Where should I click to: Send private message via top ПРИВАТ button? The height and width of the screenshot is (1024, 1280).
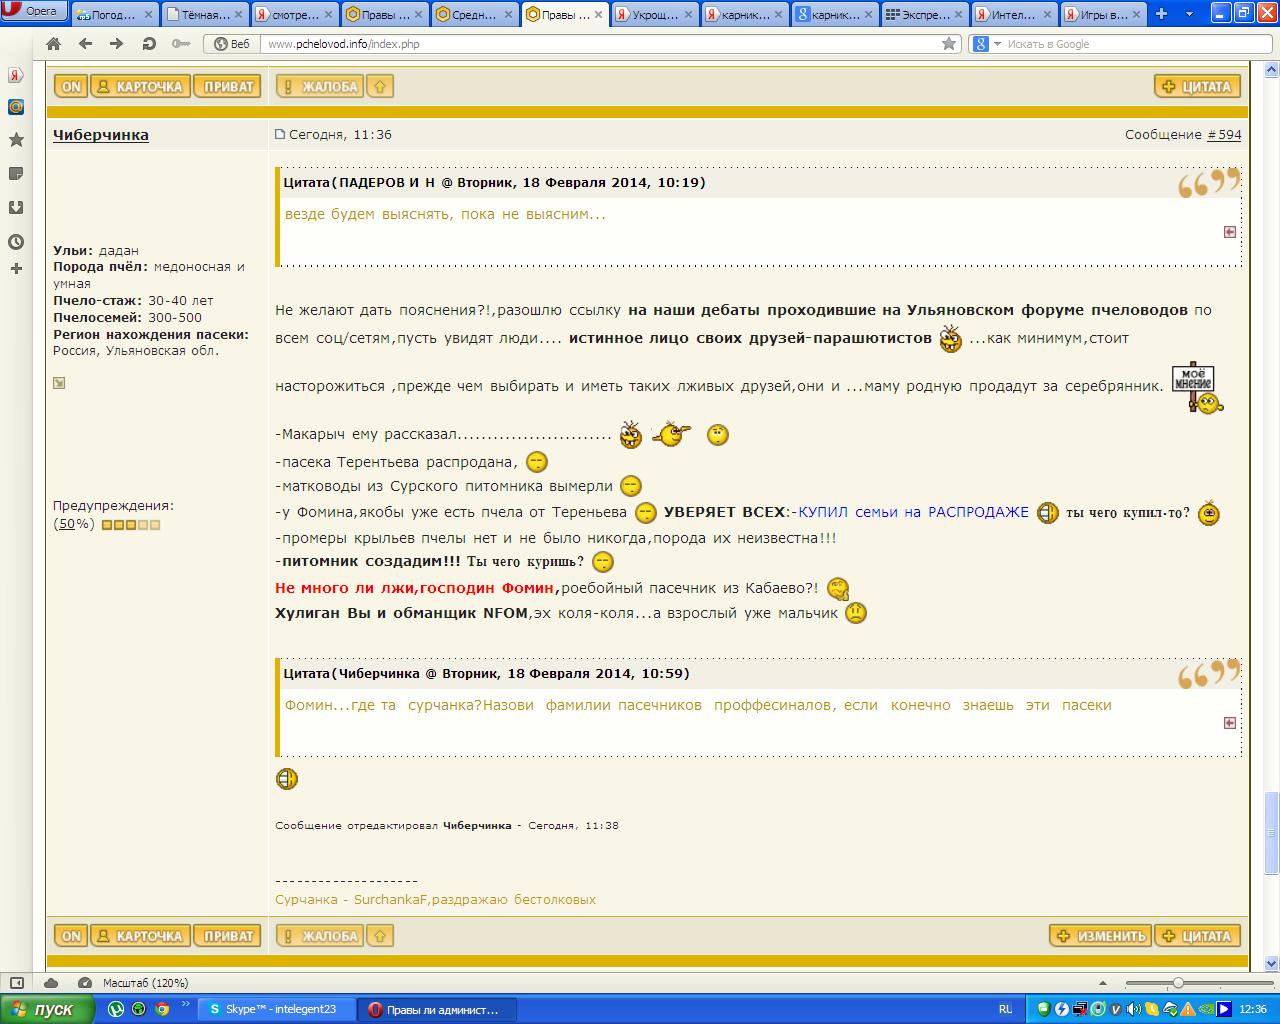click(x=227, y=87)
